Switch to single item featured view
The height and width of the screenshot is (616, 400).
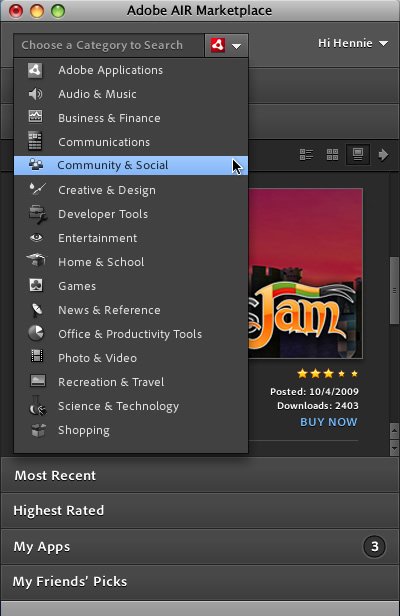pyautogui.click(x=358, y=154)
